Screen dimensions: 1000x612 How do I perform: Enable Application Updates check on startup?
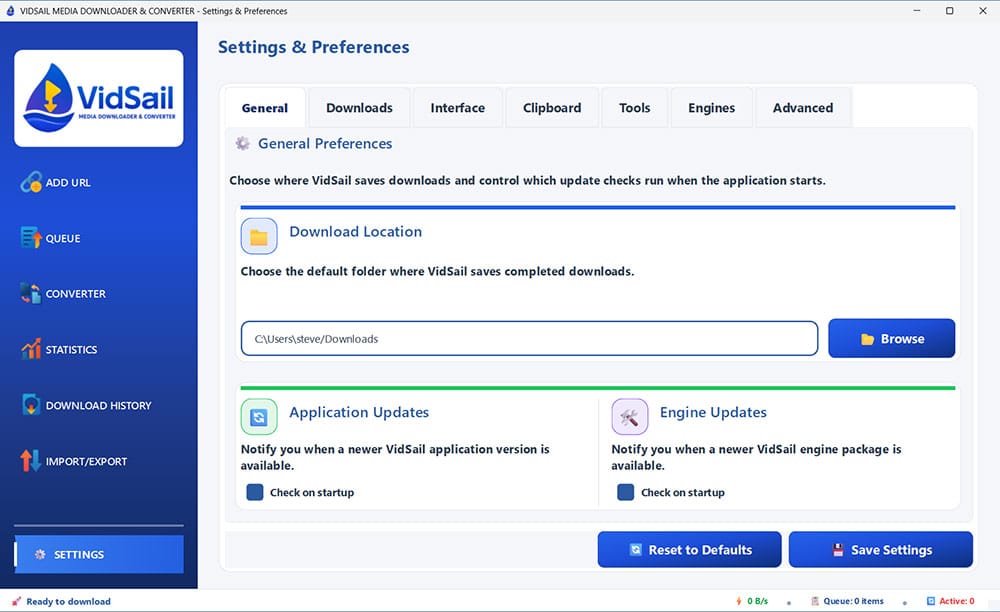[254, 492]
